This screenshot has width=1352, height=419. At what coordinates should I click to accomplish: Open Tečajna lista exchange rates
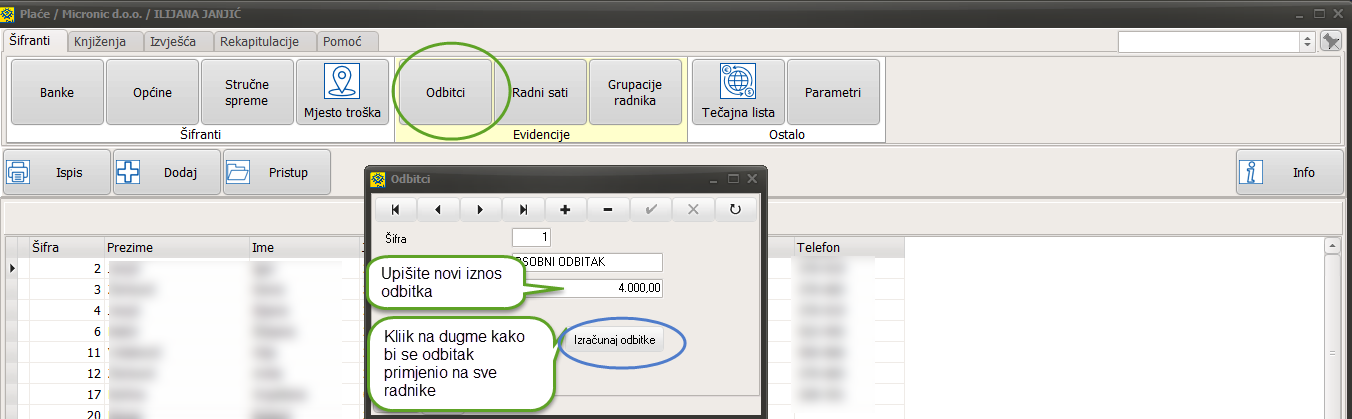(738, 92)
